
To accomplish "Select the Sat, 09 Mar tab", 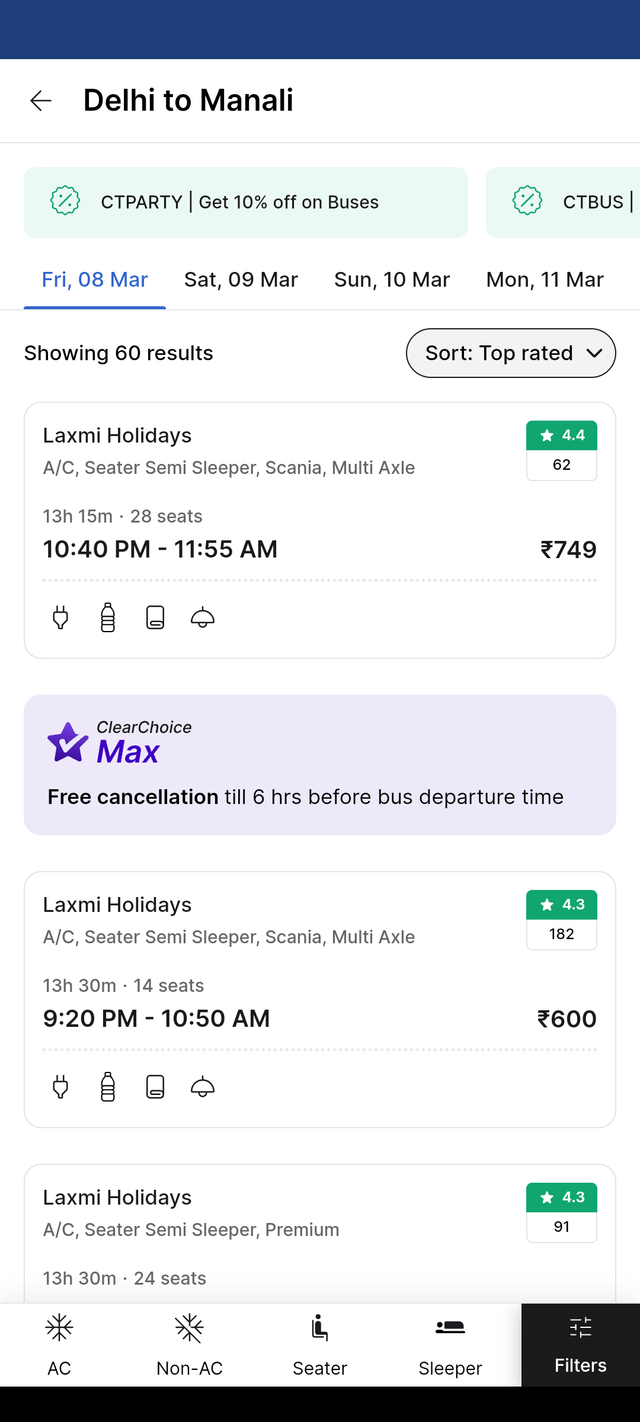I will 241,280.
